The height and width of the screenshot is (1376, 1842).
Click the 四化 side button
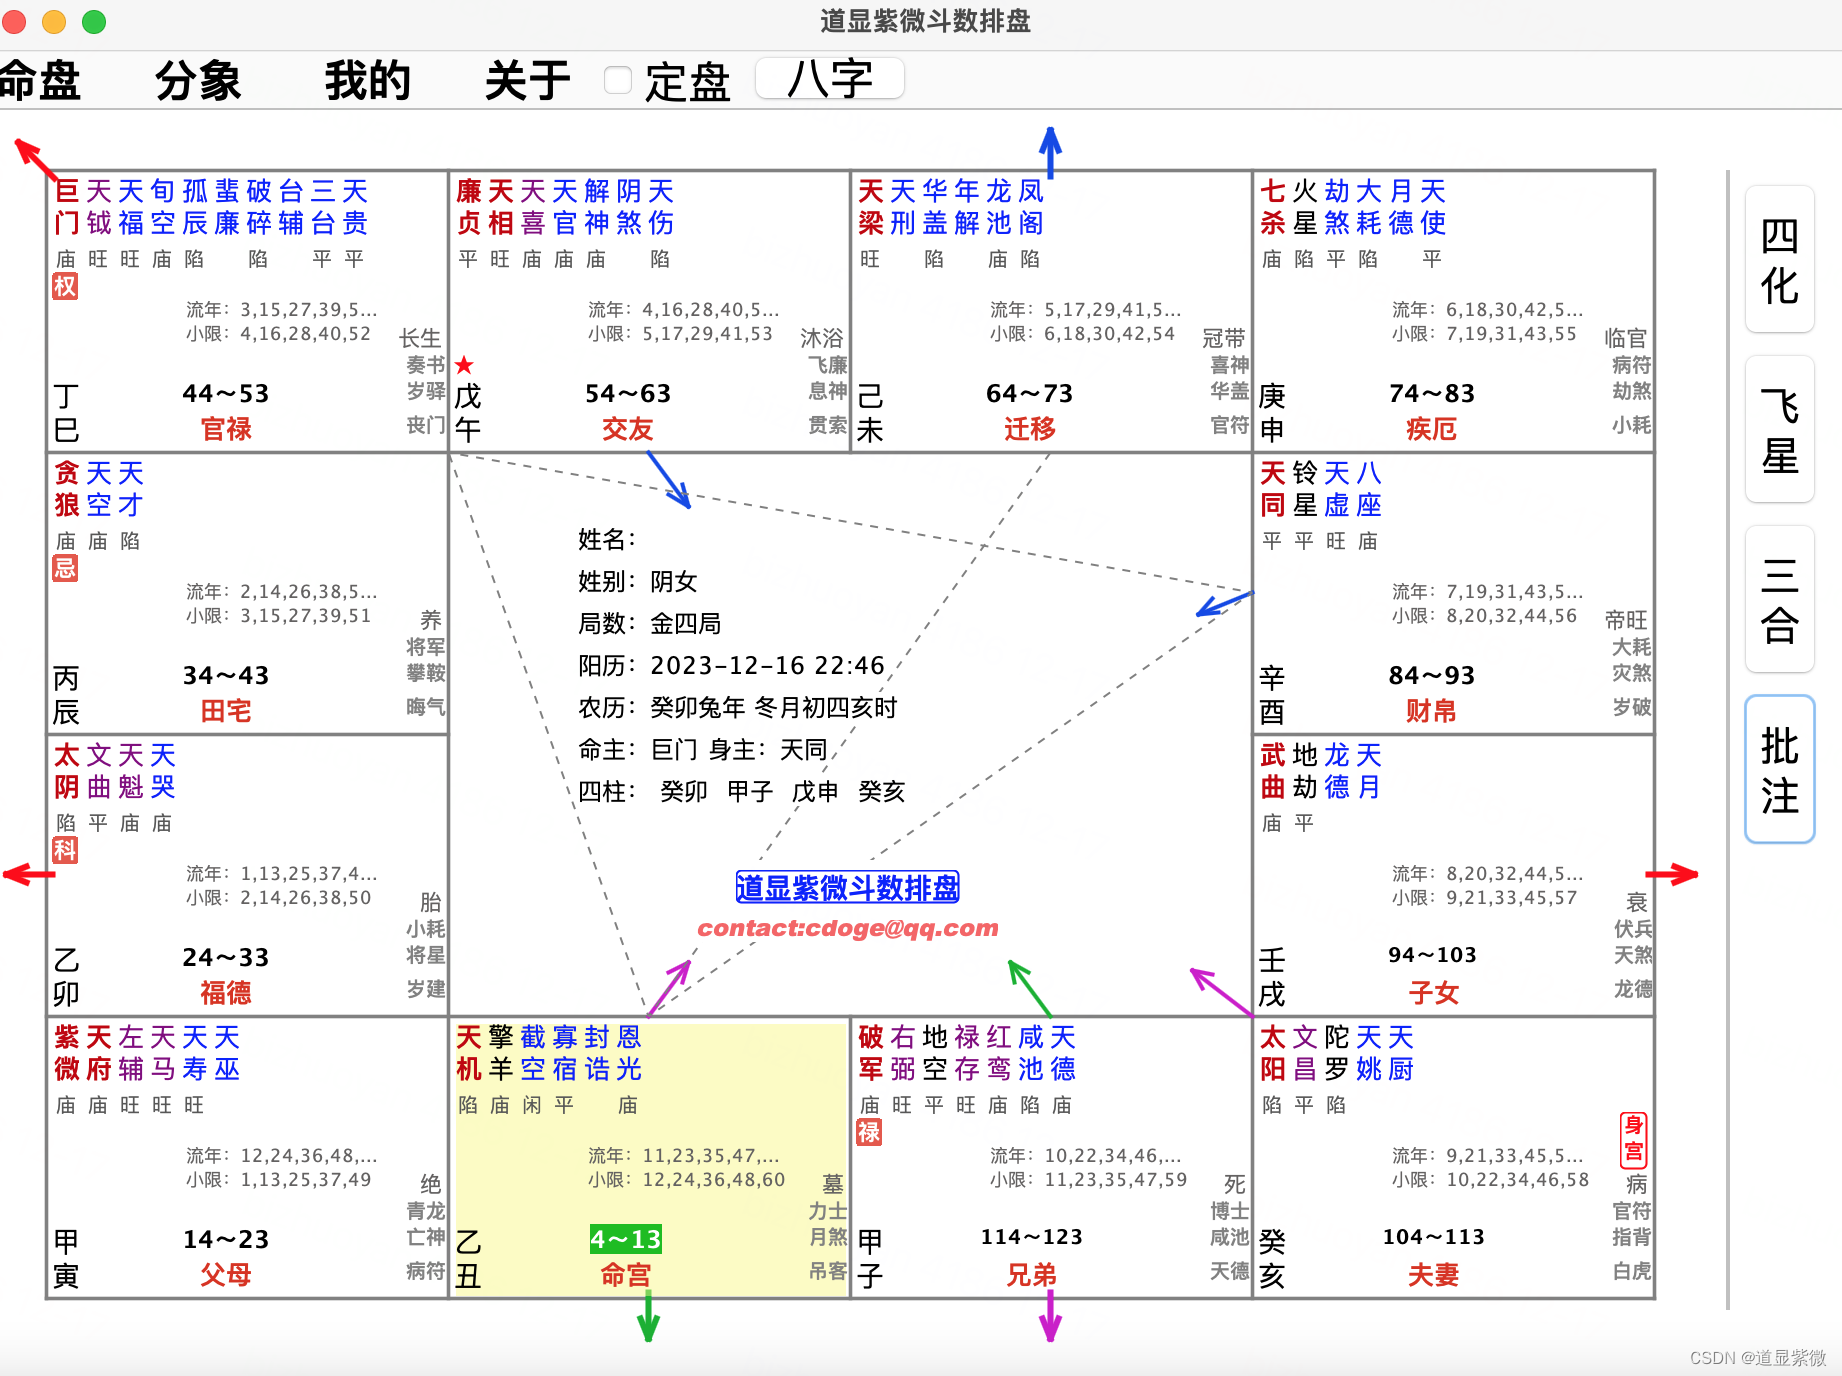[x=1779, y=259]
